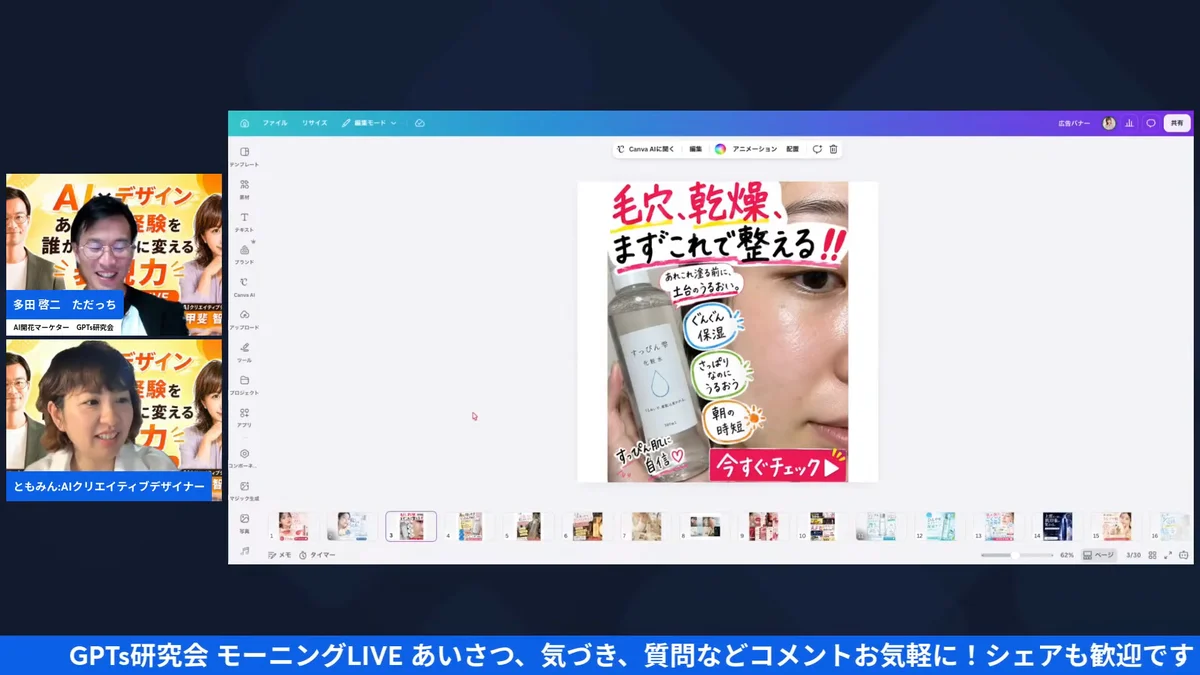Select page 6 thumbnail
Screen dimensions: 1200x675
coord(587,526)
